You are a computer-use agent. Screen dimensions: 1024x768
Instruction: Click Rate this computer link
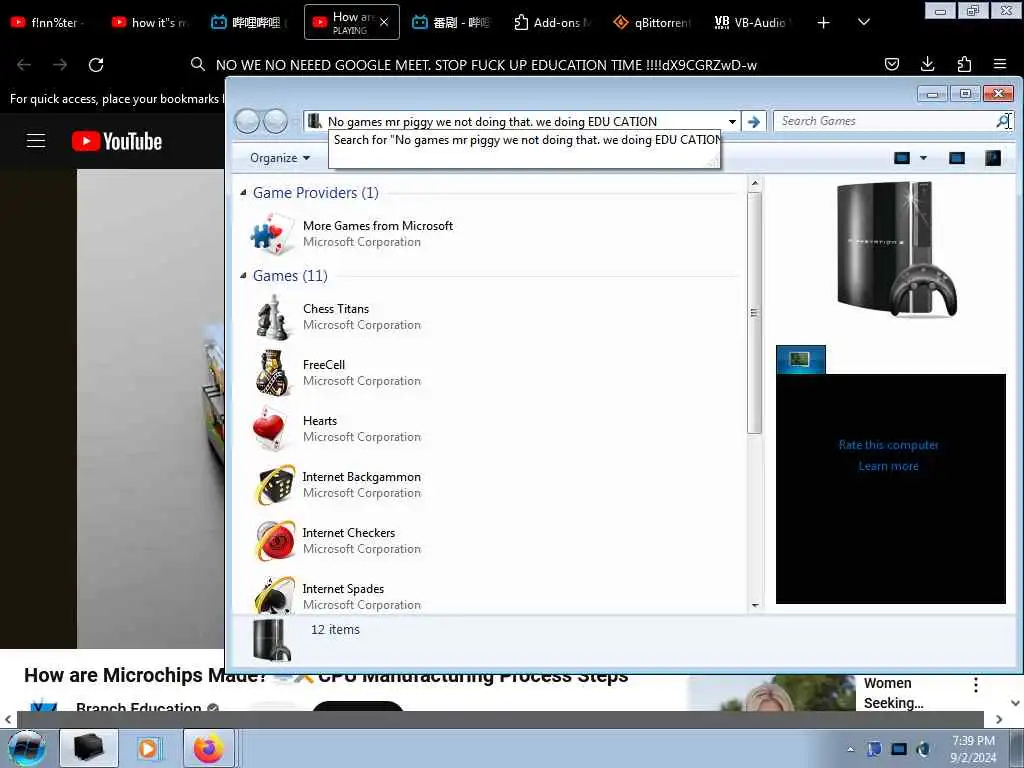pos(888,445)
